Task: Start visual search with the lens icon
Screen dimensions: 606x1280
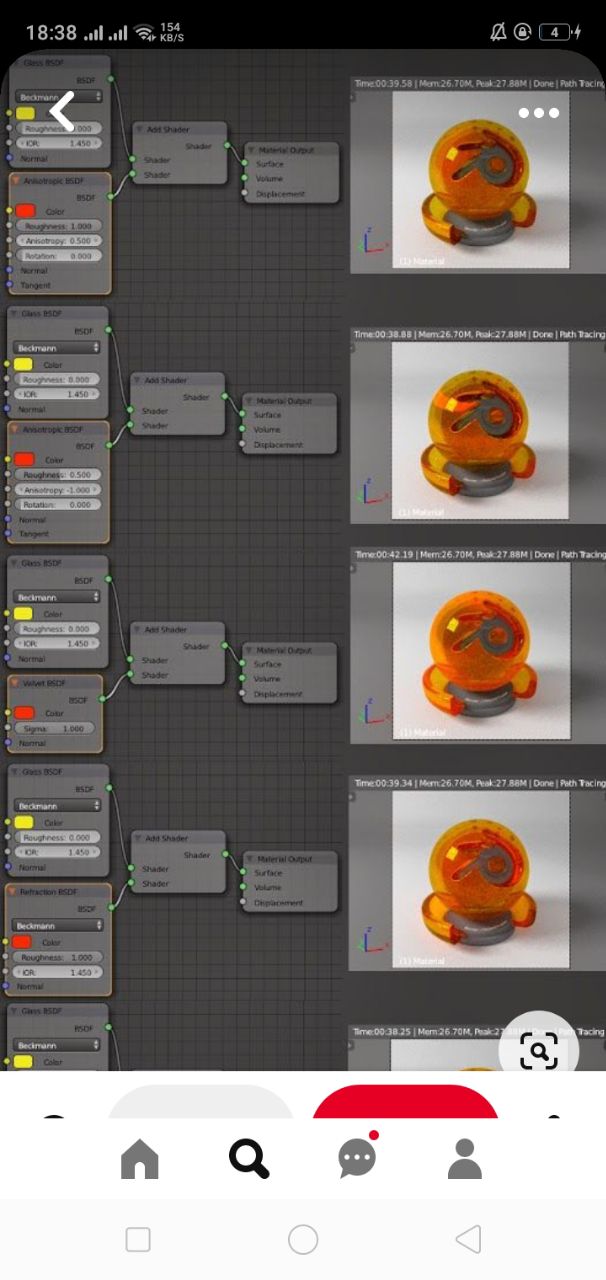Action: click(x=539, y=1051)
